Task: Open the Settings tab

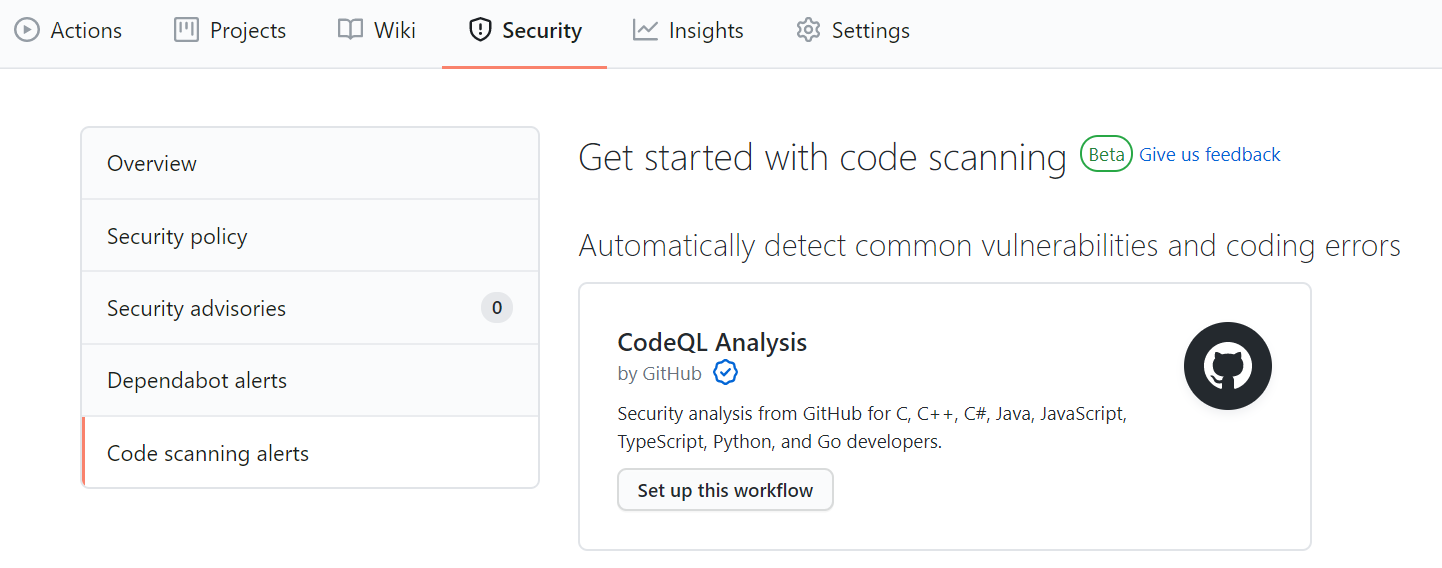Action: [853, 31]
